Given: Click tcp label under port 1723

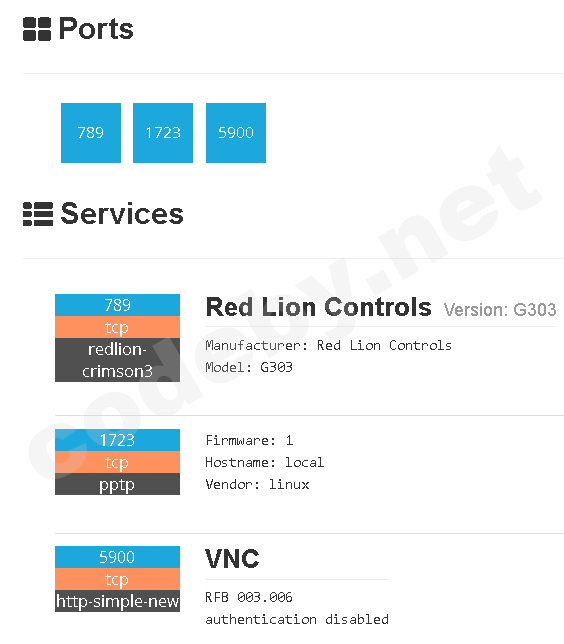Looking at the screenshot, I should coord(117,462).
